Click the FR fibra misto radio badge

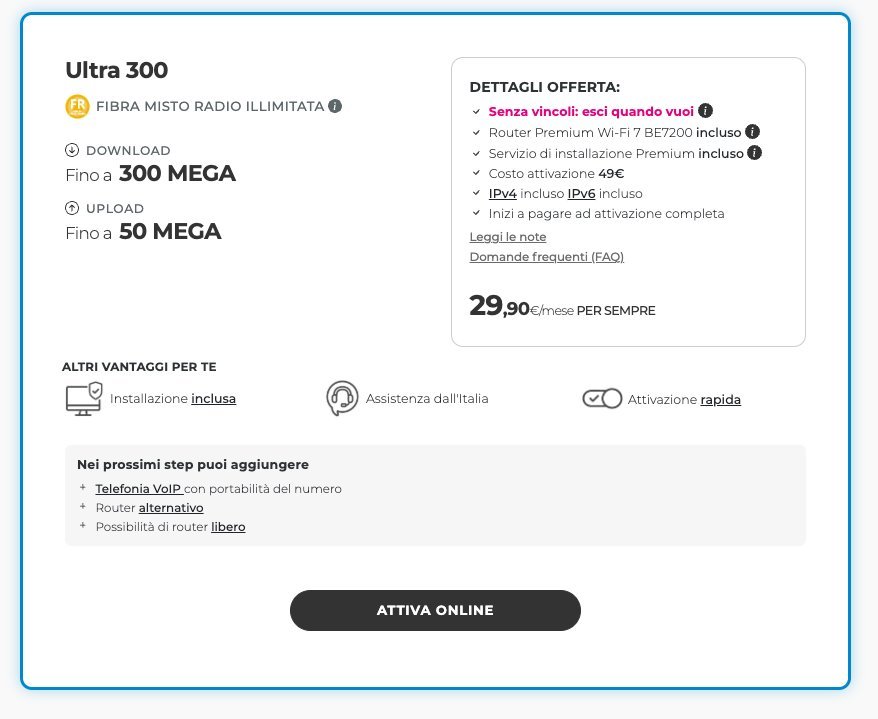coord(78,106)
